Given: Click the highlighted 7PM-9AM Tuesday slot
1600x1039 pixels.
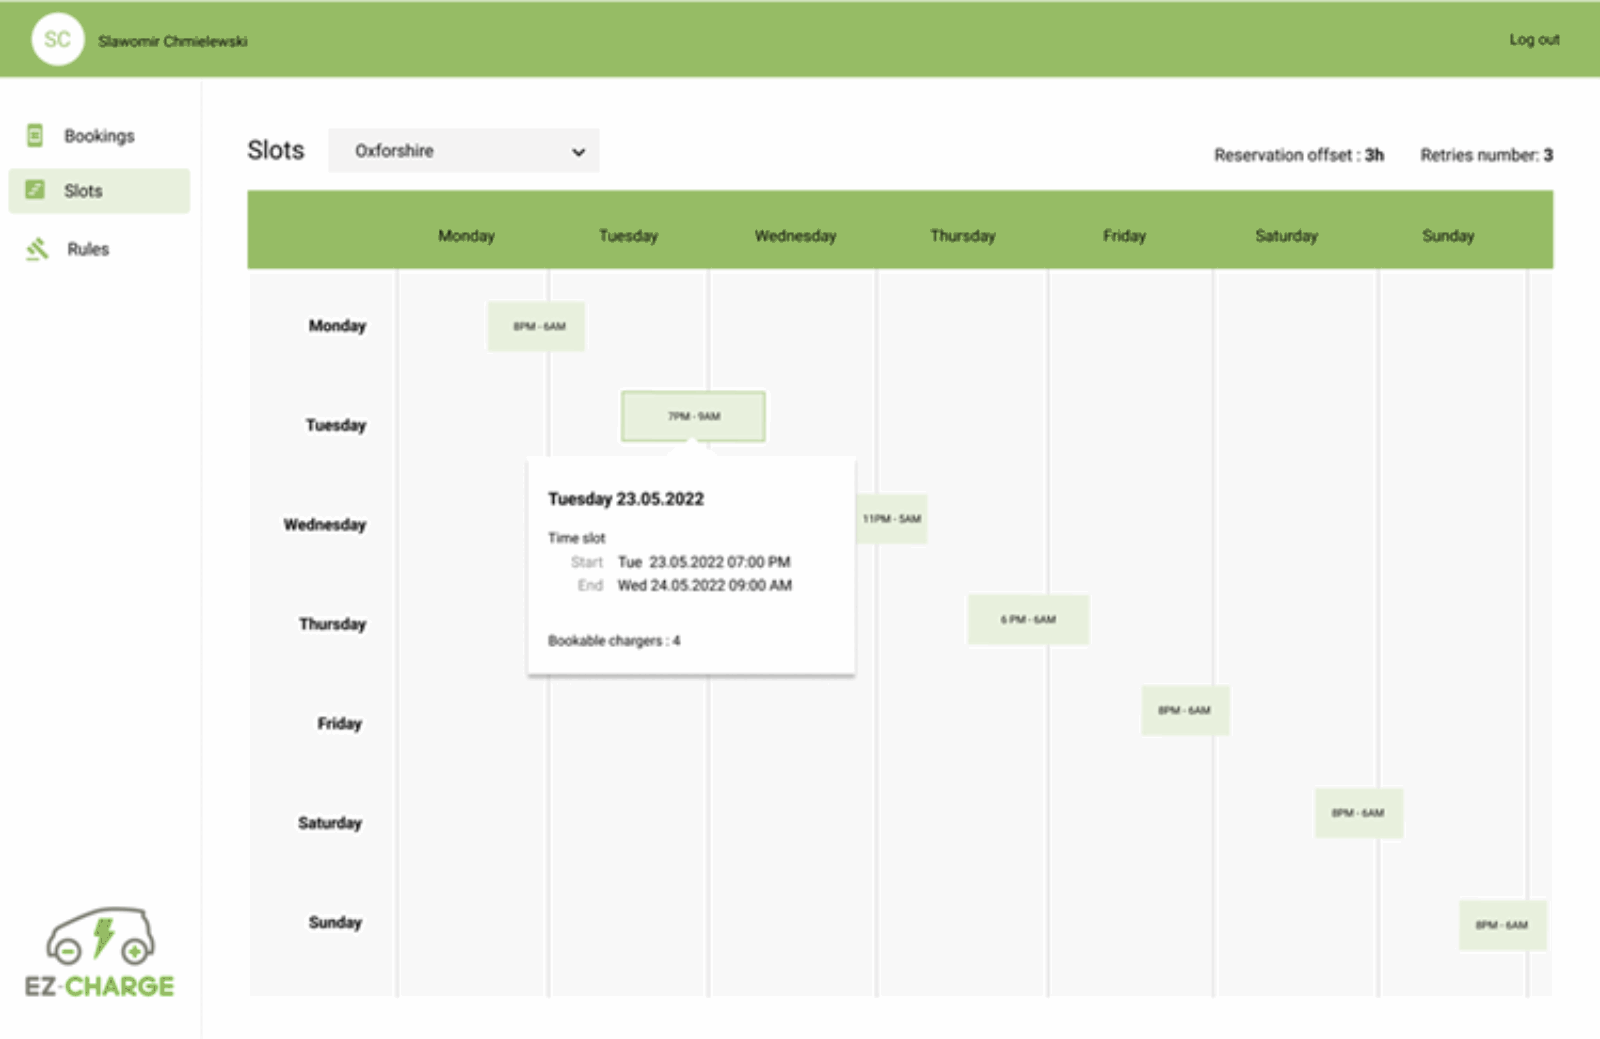Looking at the screenshot, I should point(693,416).
